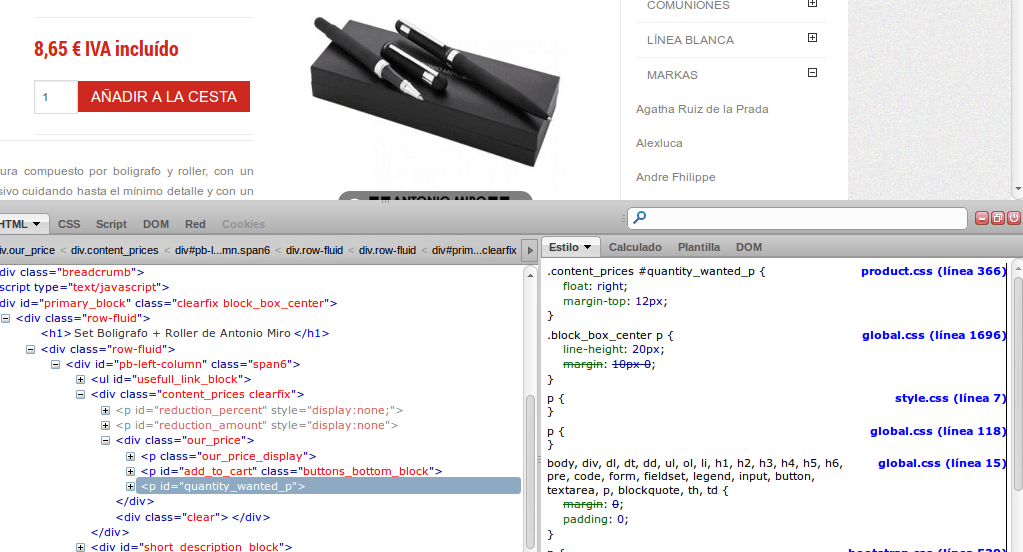Open global.css (línea 118) source link
The width and height of the screenshot is (1023, 552).
click(938, 431)
